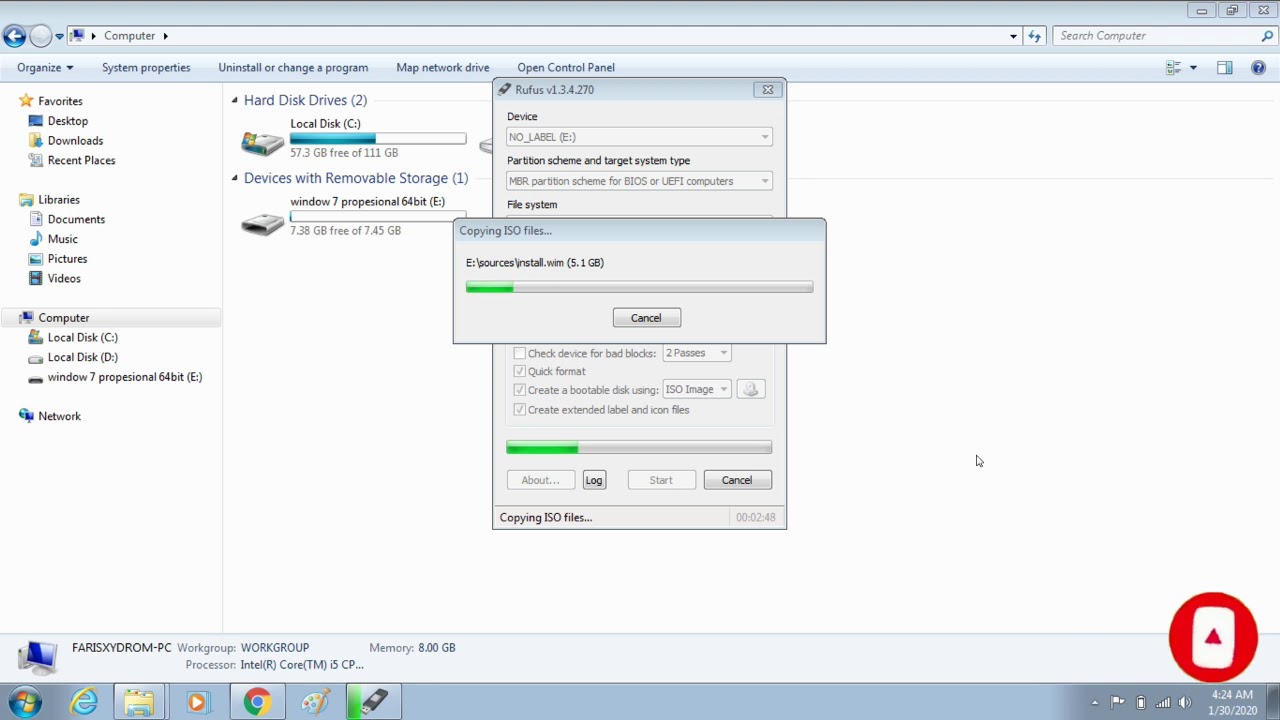This screenshot has height=720, width=1280.
Task: Click System properties in the toolbar
Action: point(146,67)
